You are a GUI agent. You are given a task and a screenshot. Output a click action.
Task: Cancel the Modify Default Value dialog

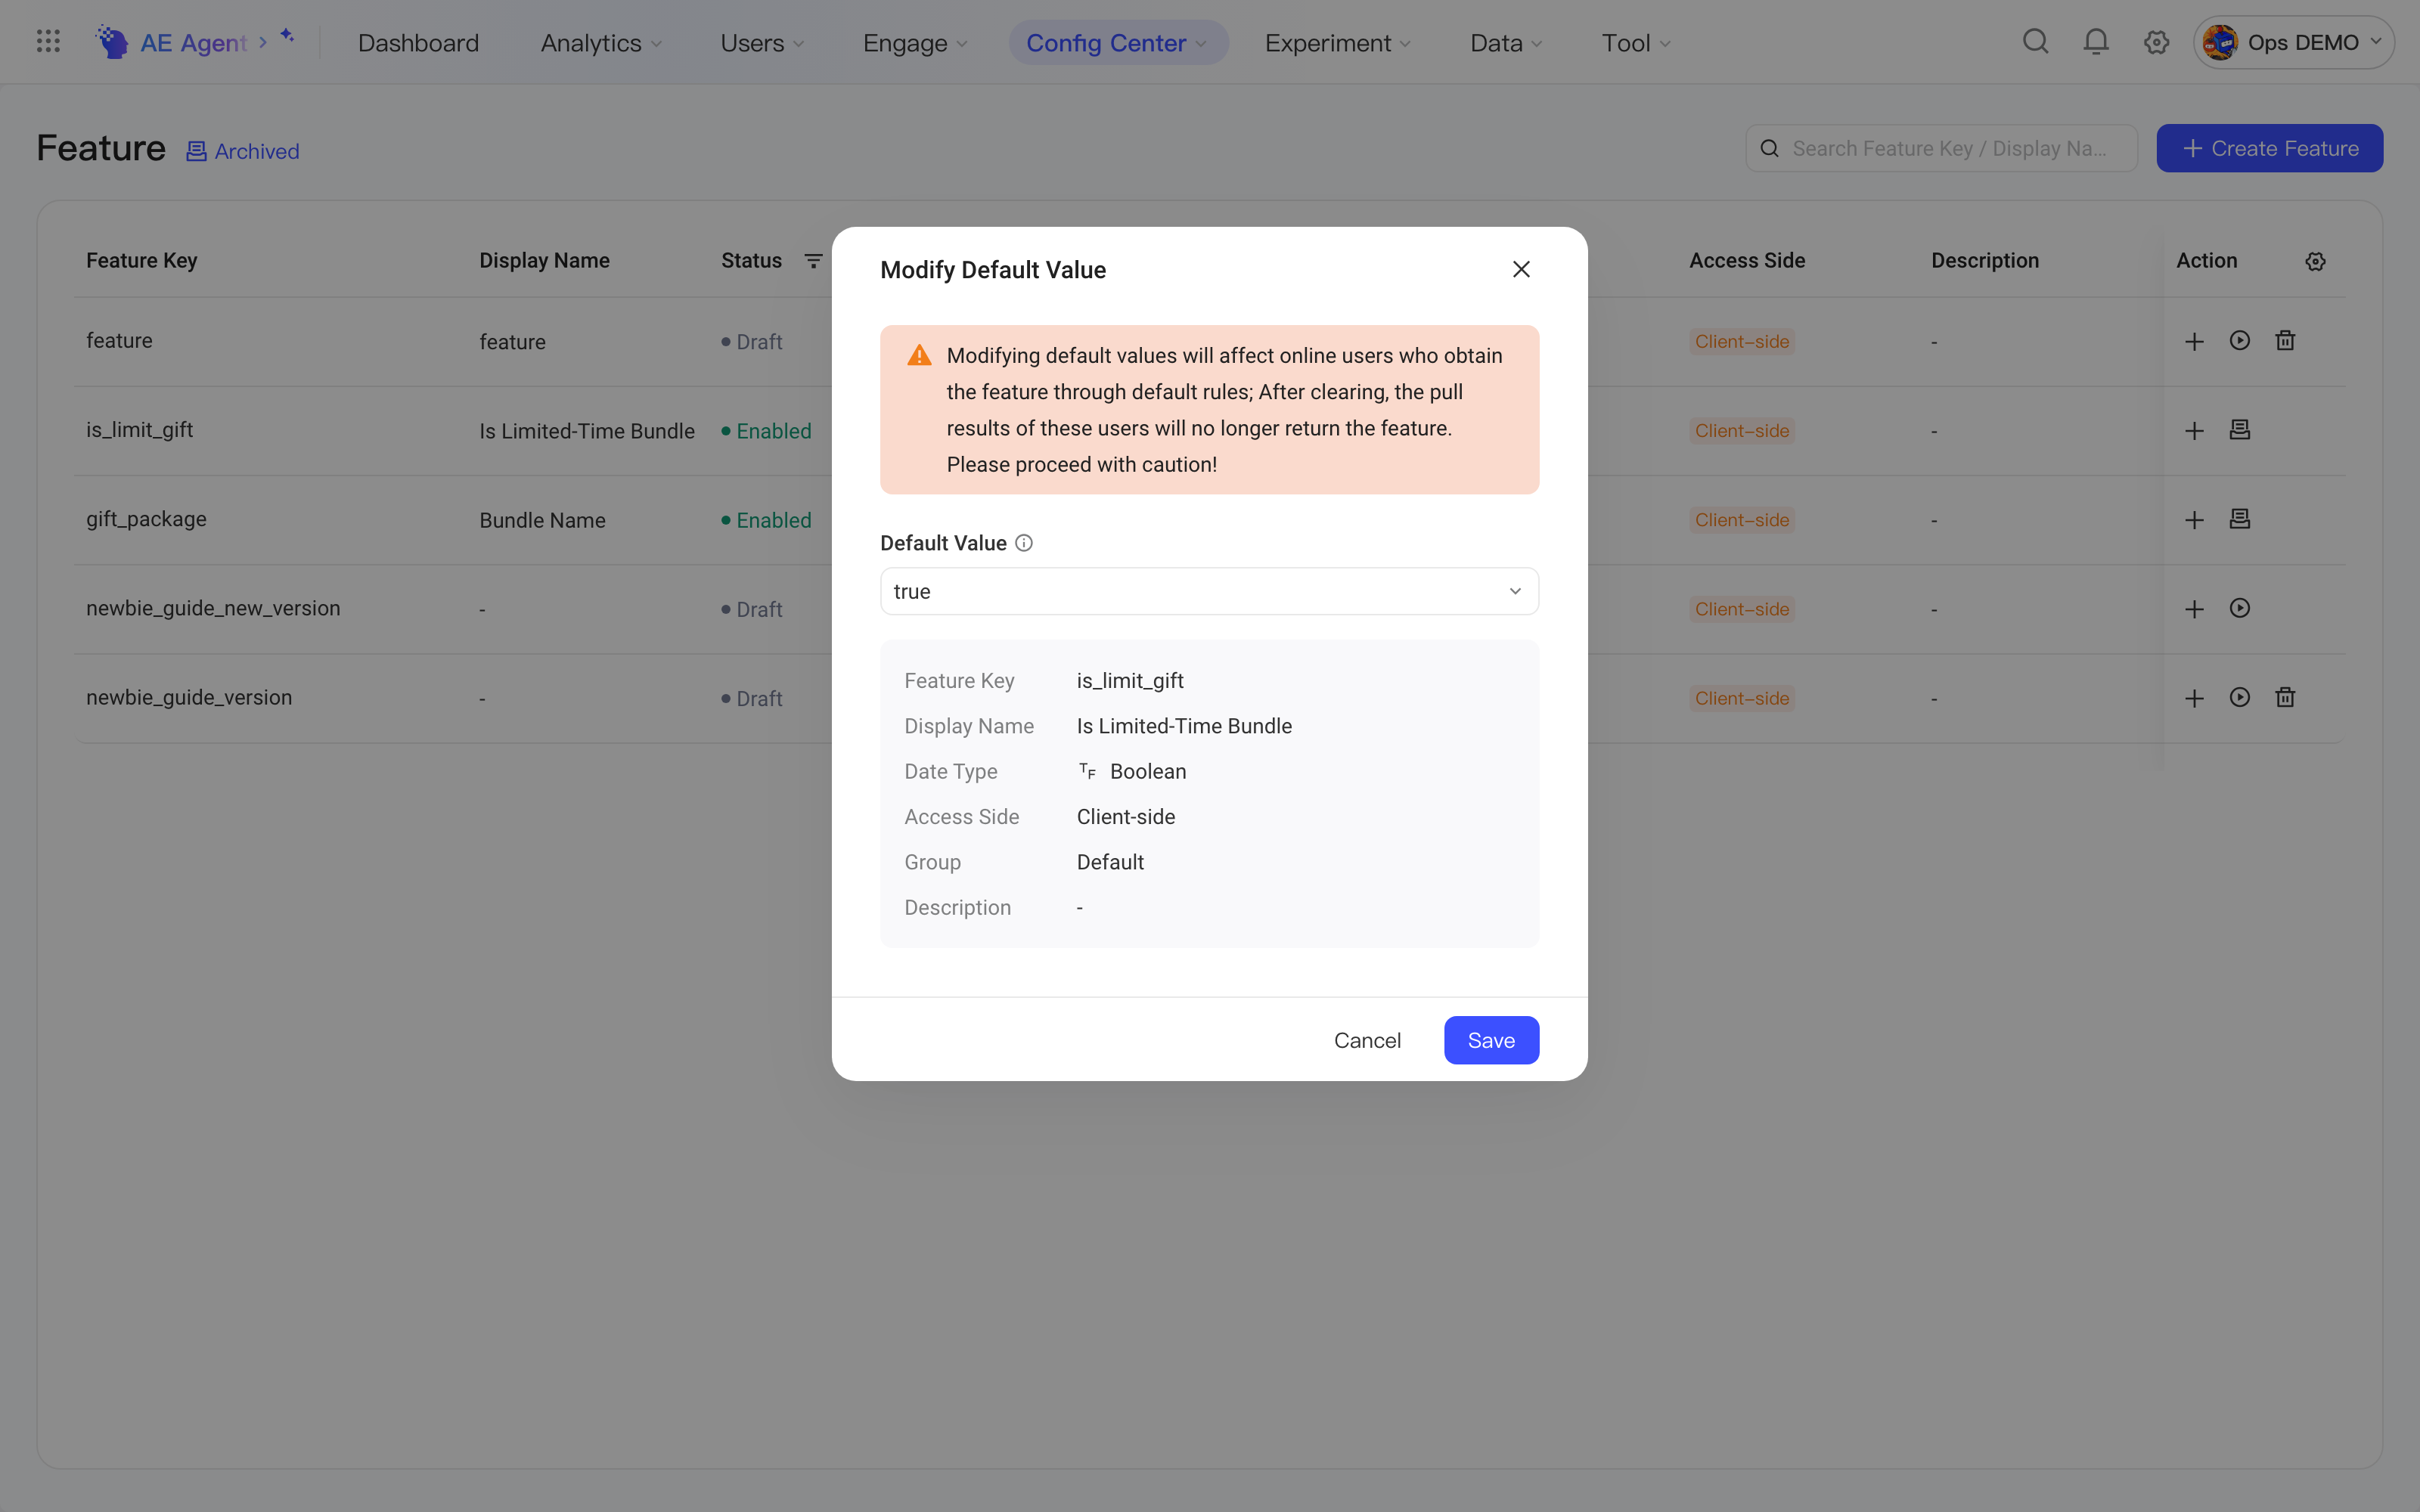tap(1367, 1040)
